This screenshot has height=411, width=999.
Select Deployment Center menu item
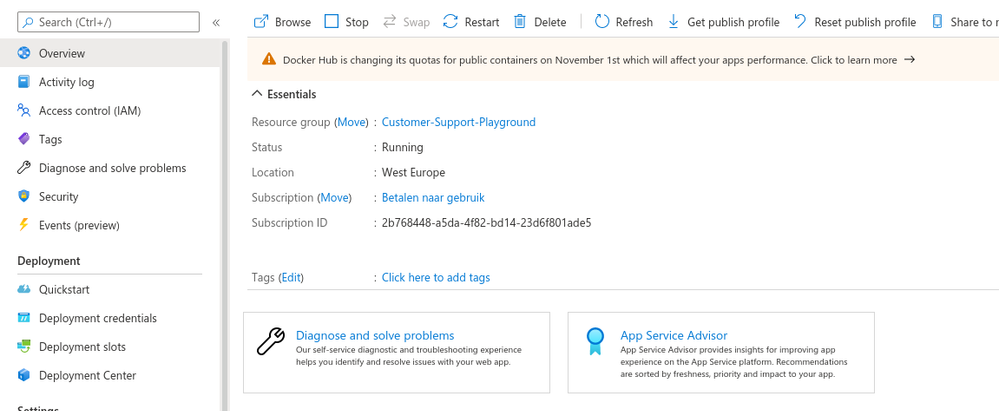[x=87, y=376]
